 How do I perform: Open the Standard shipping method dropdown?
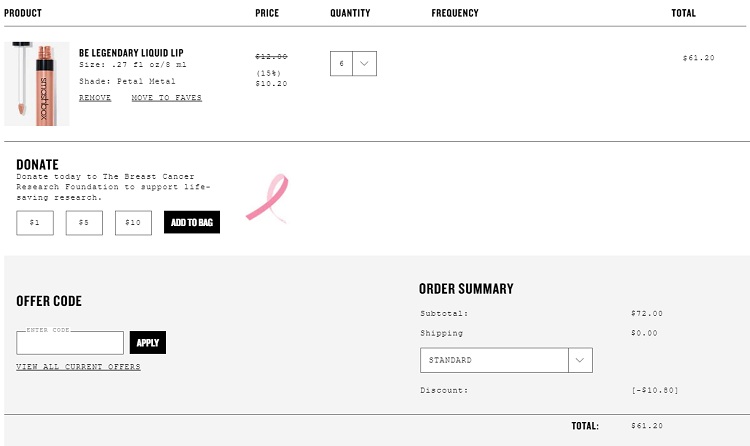506,360
